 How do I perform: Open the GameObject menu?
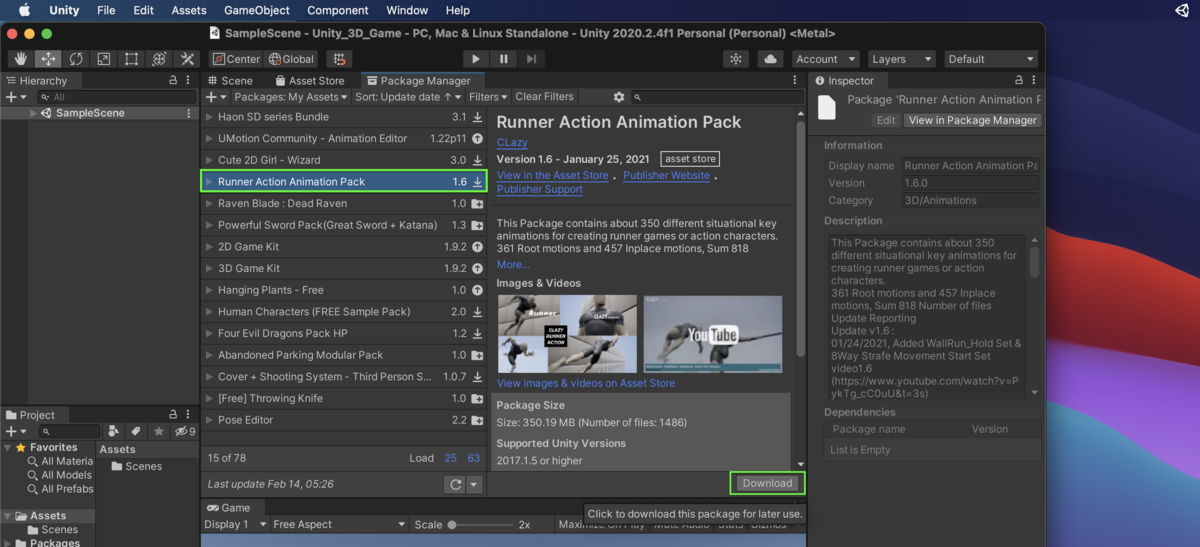[258, 11]
